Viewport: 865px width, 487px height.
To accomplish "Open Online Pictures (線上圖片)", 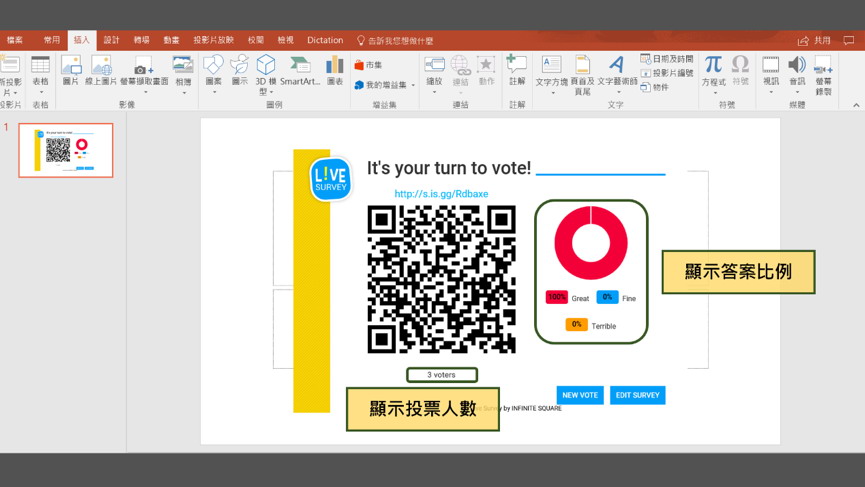I will coord(102,65).
